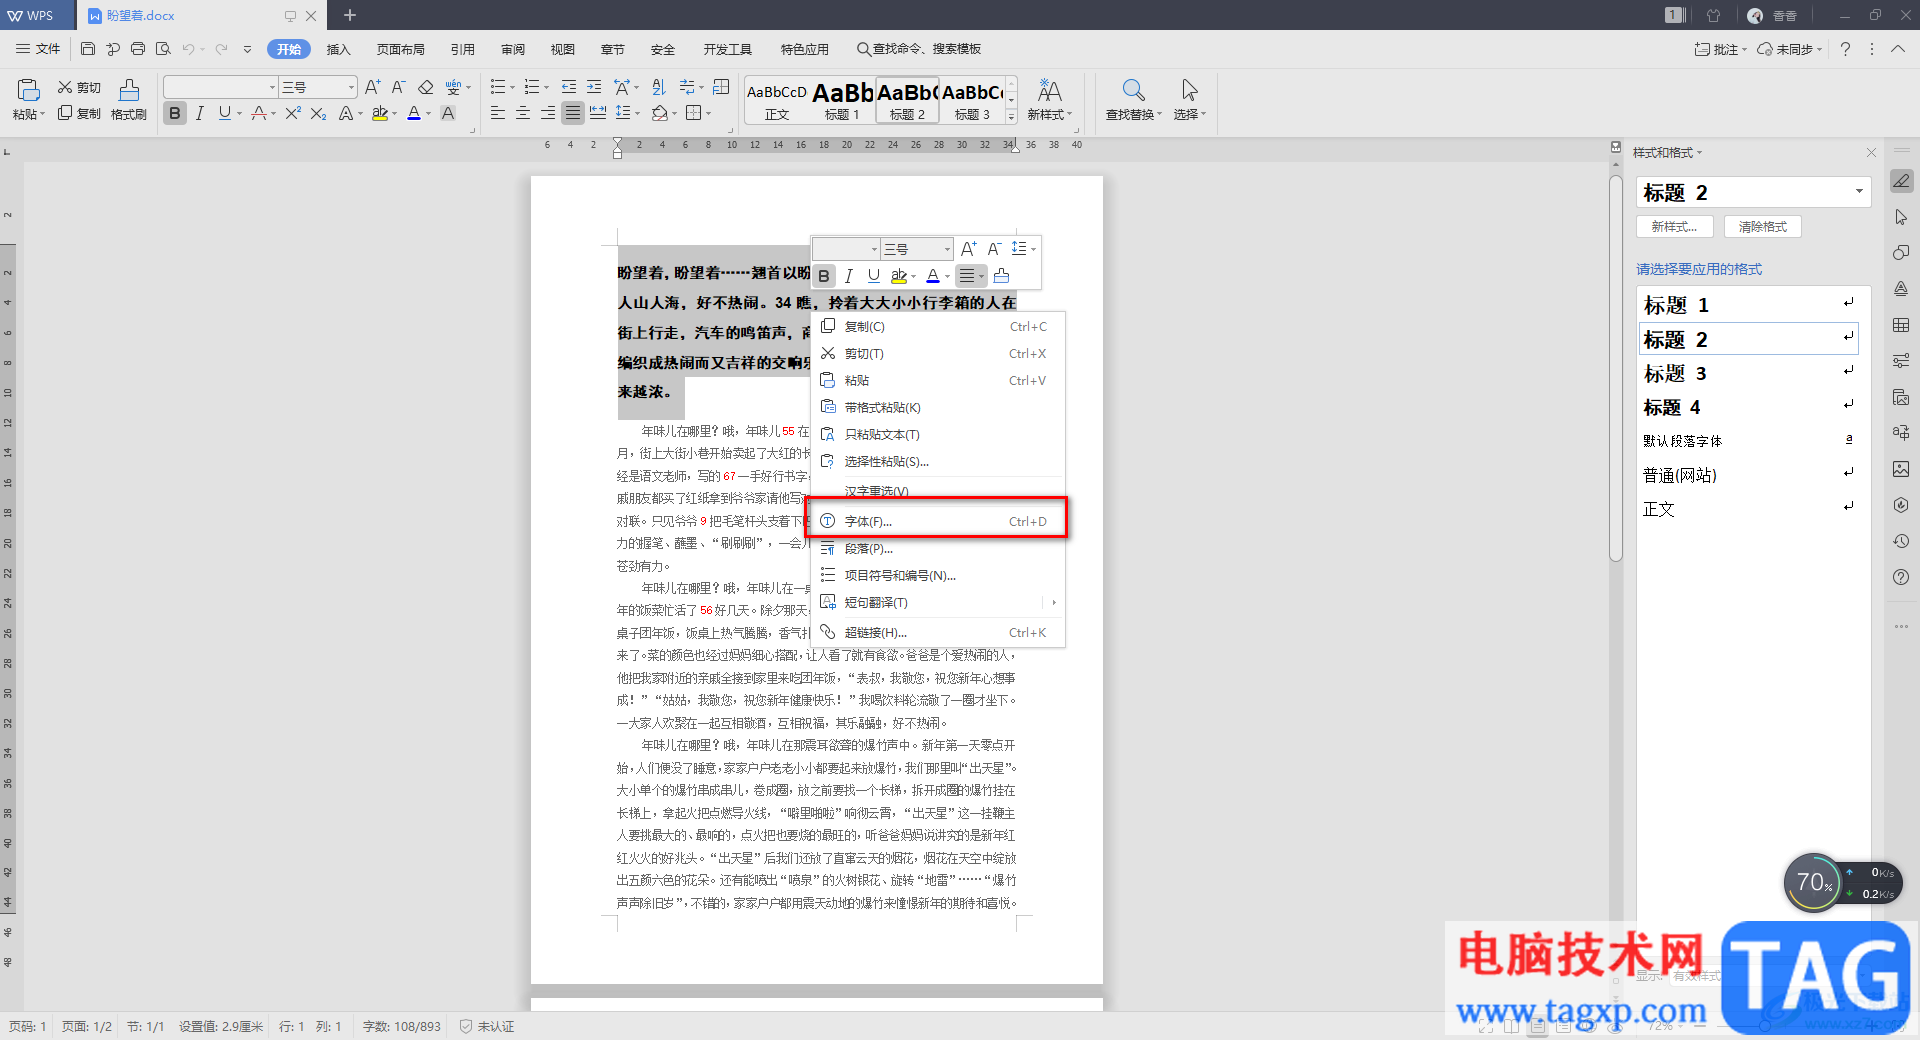This screenshot has width=1920, height=1040.
Task: Clear formatting with the eraser icon
Action: (426, 87)
